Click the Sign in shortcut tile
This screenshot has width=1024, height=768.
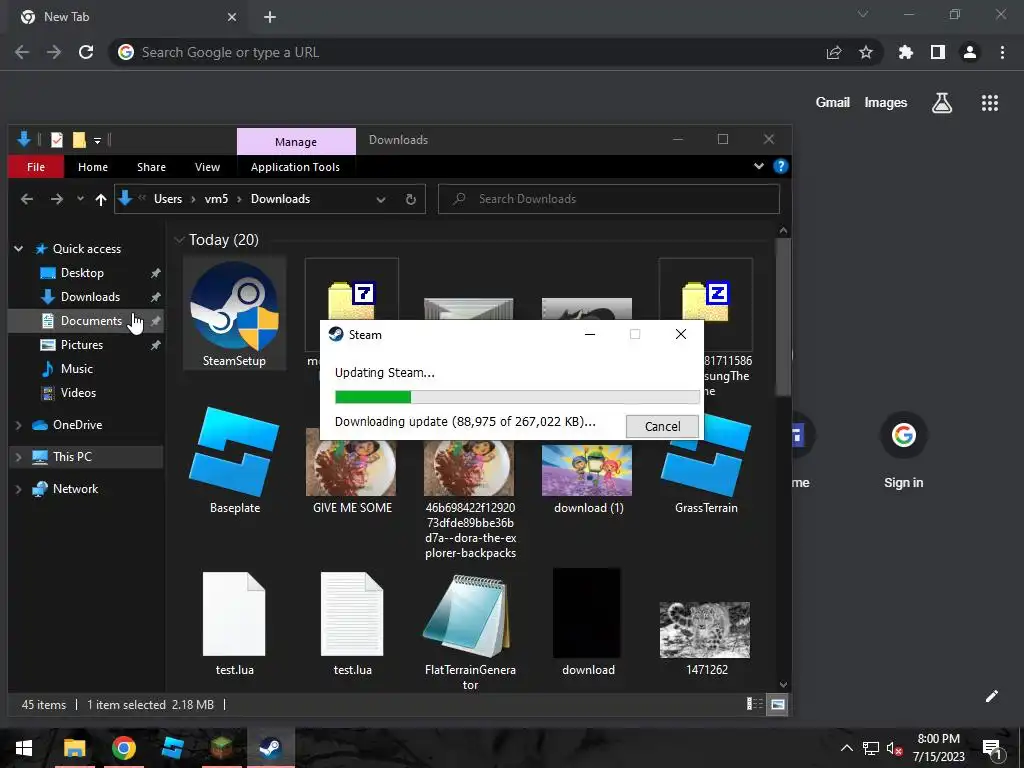[x=904, y=449]
